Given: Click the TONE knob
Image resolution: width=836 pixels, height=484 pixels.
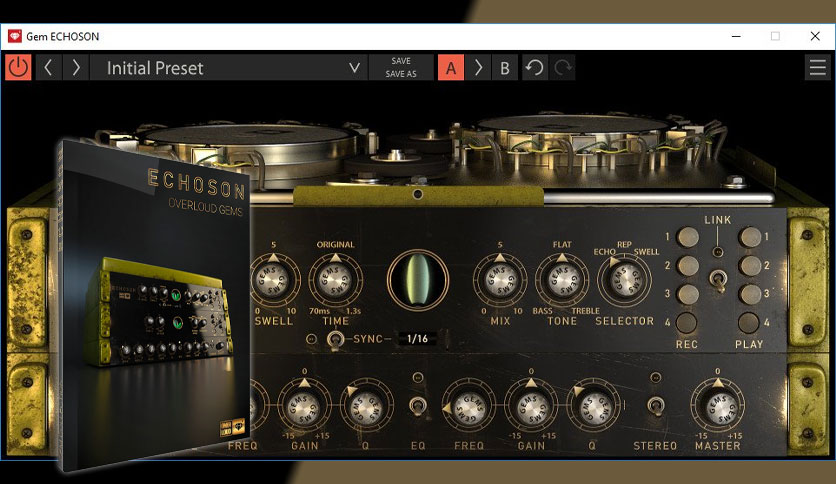Looking at the screenshot, I should (562, 280).
